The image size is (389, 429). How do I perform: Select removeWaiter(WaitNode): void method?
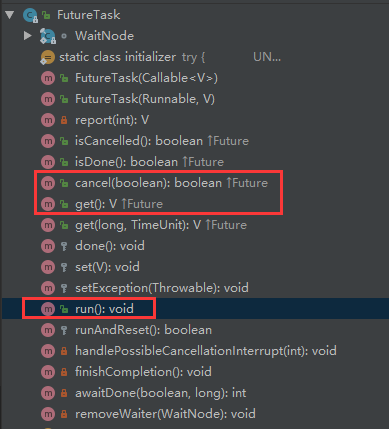[x=165, y=414]
